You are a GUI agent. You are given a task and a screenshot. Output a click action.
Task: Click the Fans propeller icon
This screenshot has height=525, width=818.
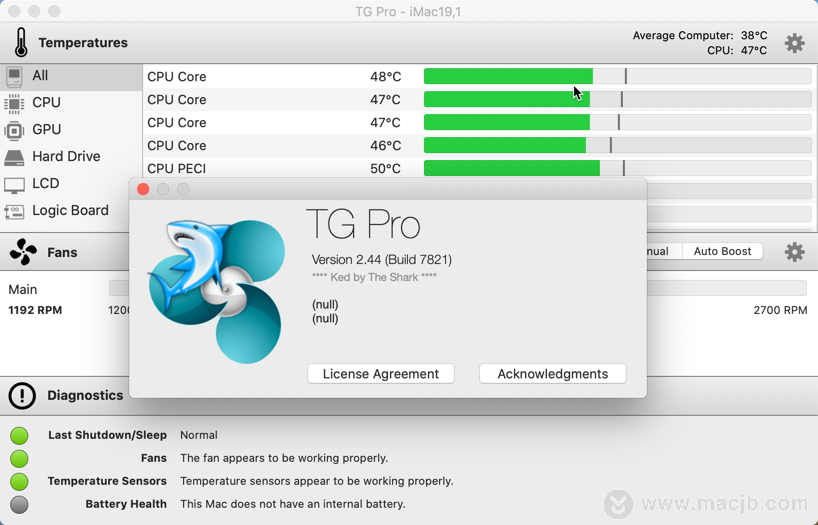(23, 252)
